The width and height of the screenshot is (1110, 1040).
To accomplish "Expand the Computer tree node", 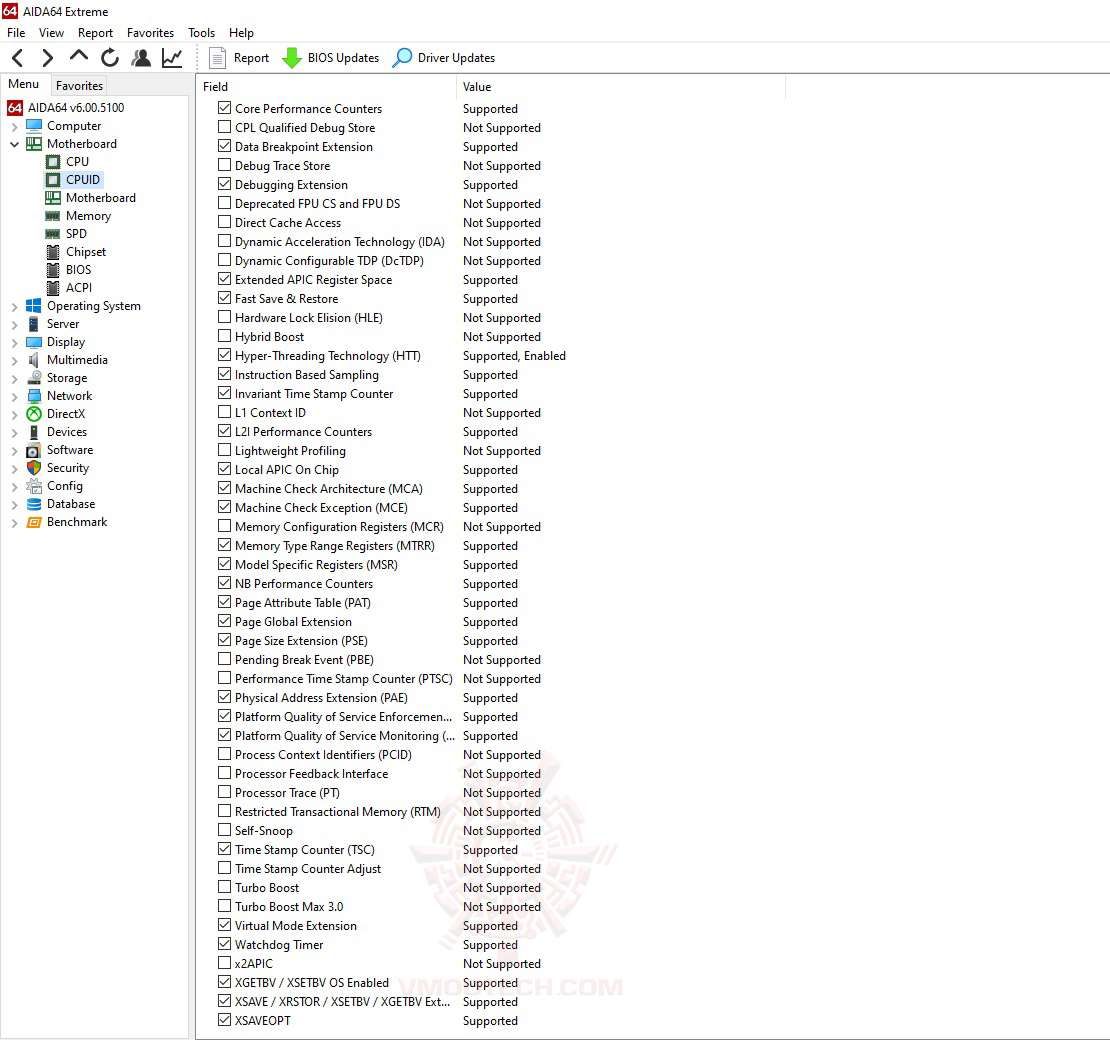I will [14, 127].
